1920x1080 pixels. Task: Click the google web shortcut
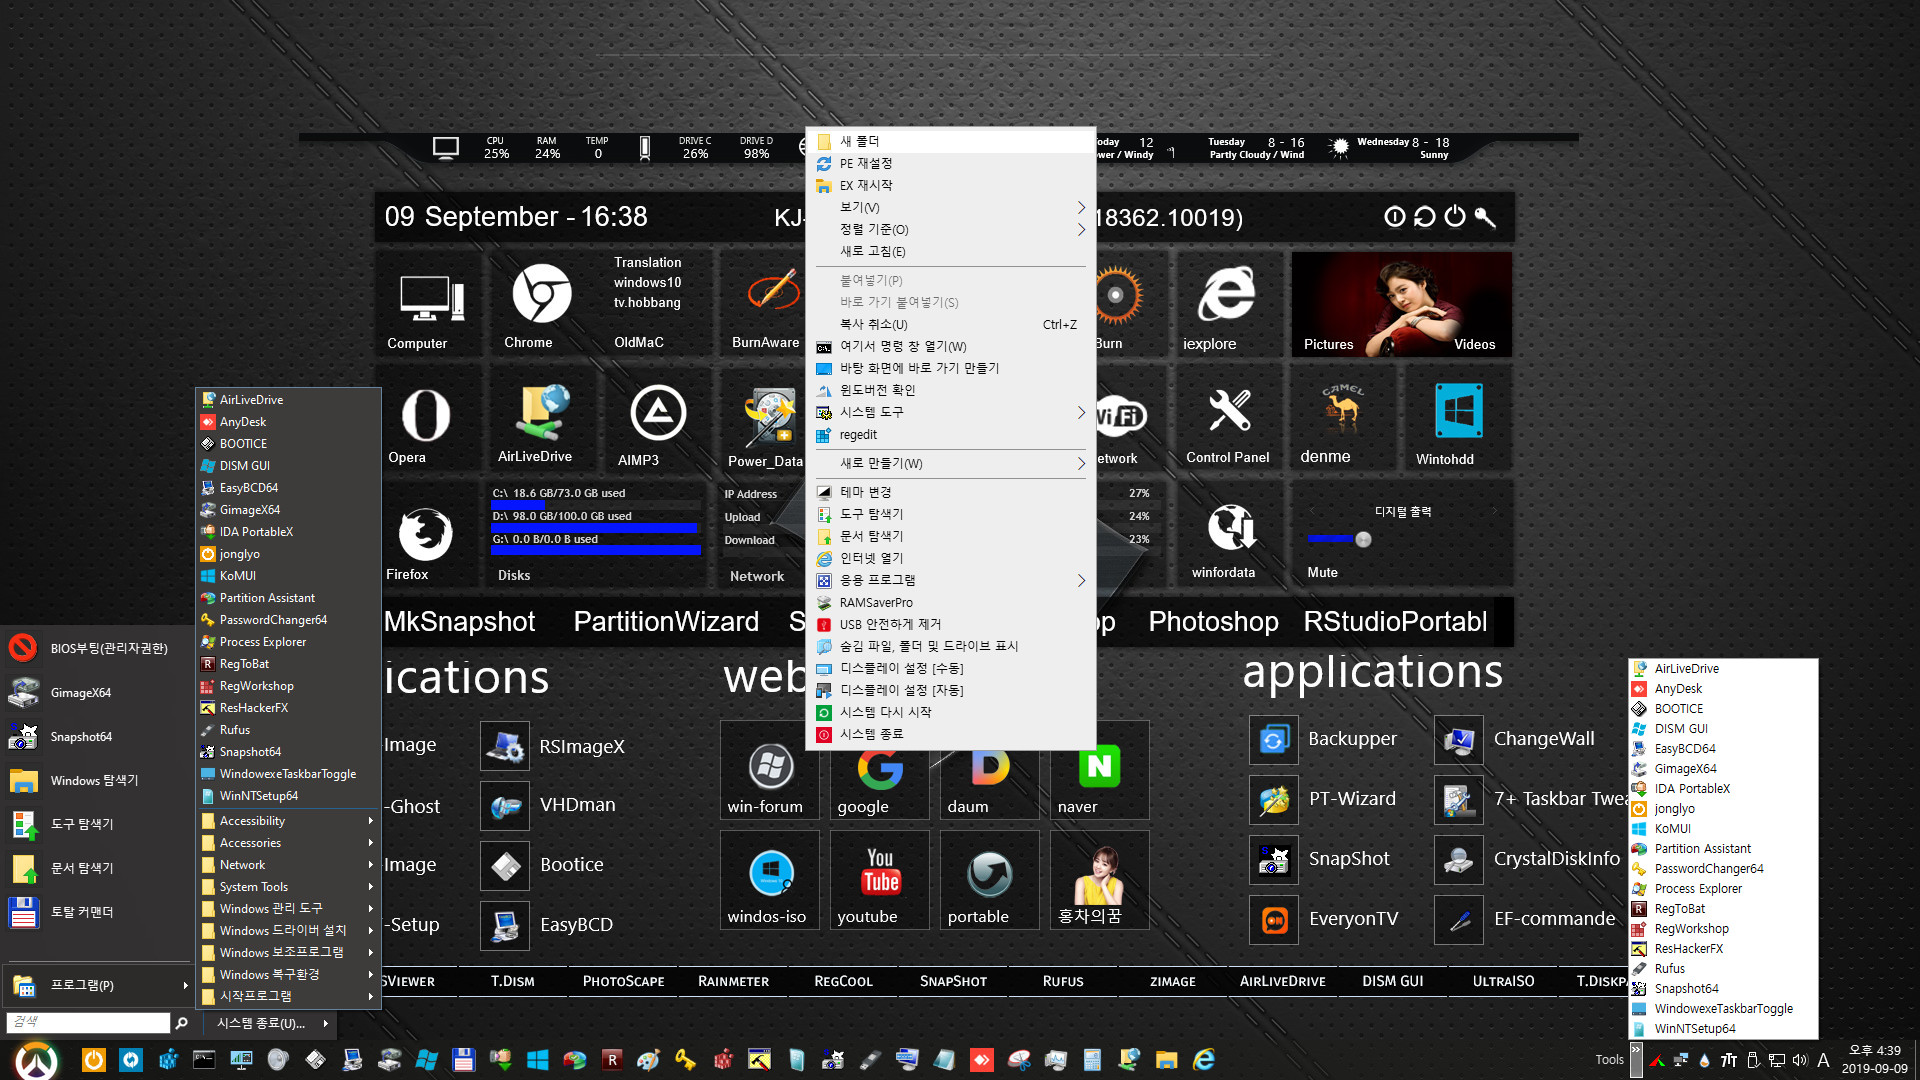point(880,768)
